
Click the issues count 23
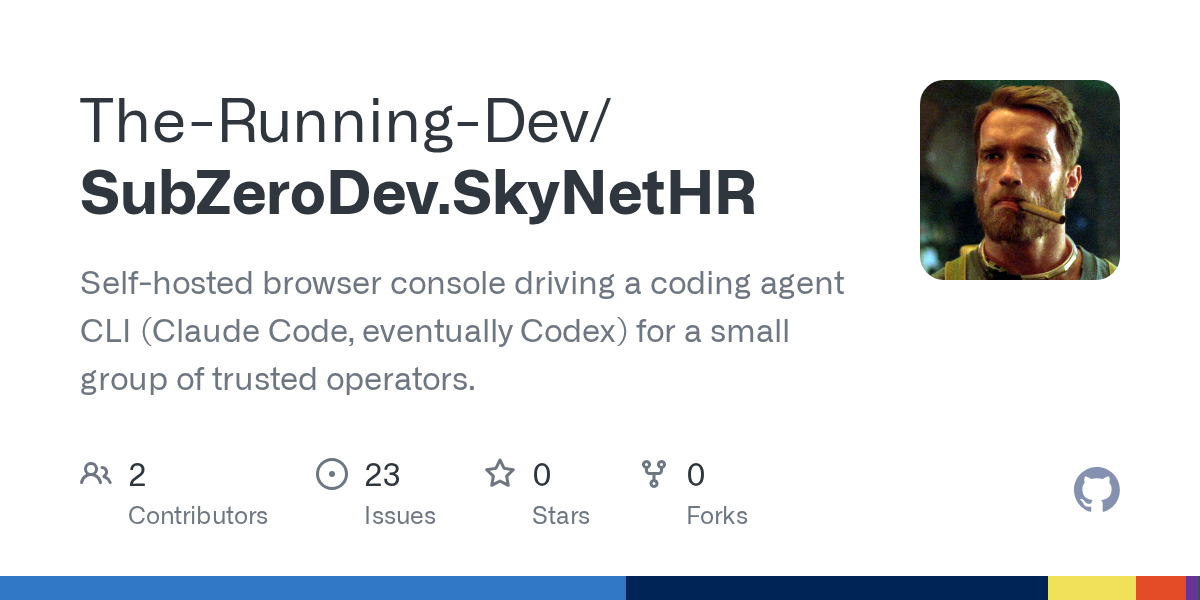click(382, 475)
